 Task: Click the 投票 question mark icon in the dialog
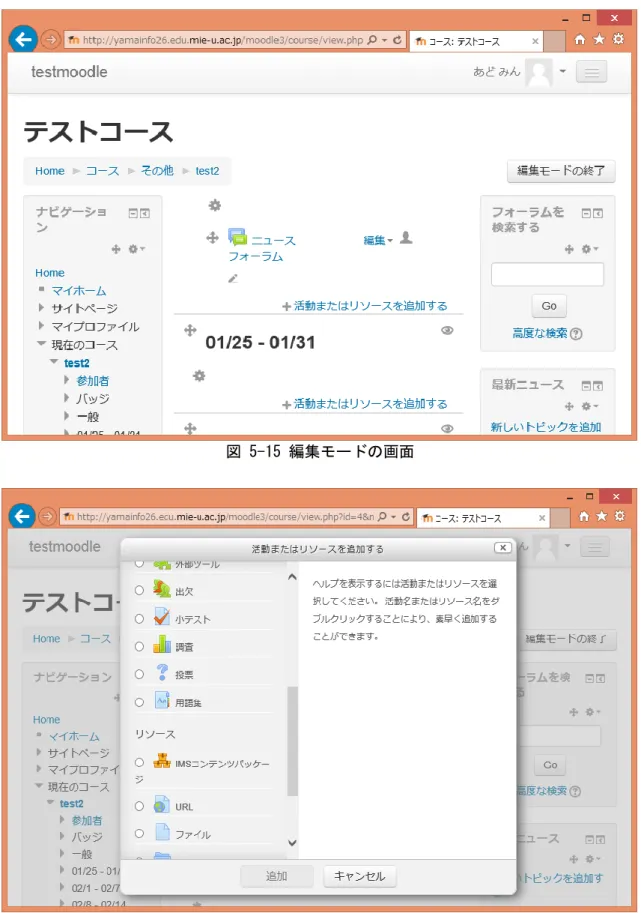pos(162,673)
